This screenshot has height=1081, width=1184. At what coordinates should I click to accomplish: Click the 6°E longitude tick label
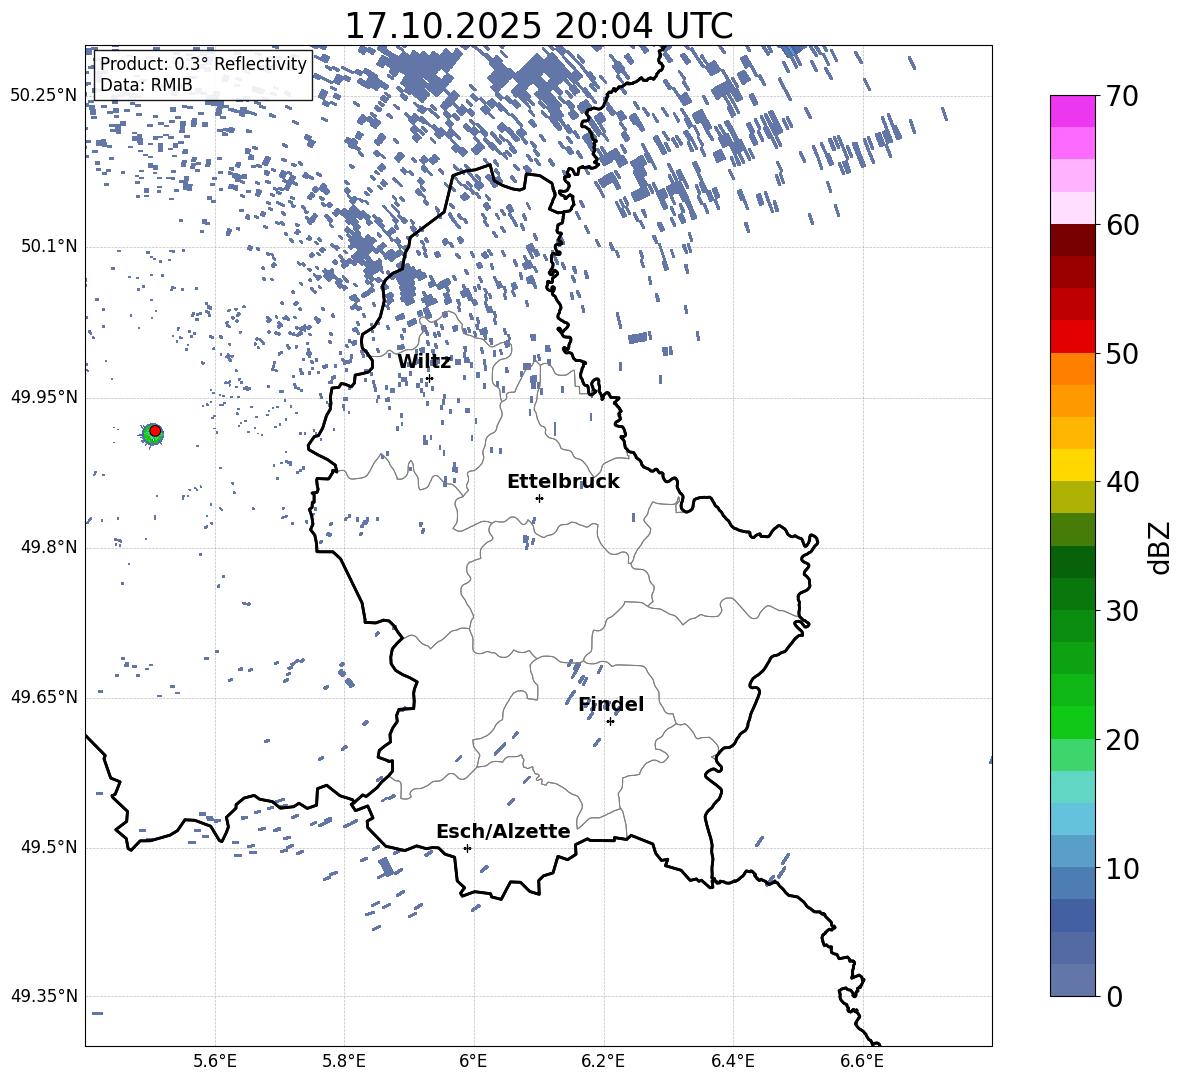click(473, 1061)
